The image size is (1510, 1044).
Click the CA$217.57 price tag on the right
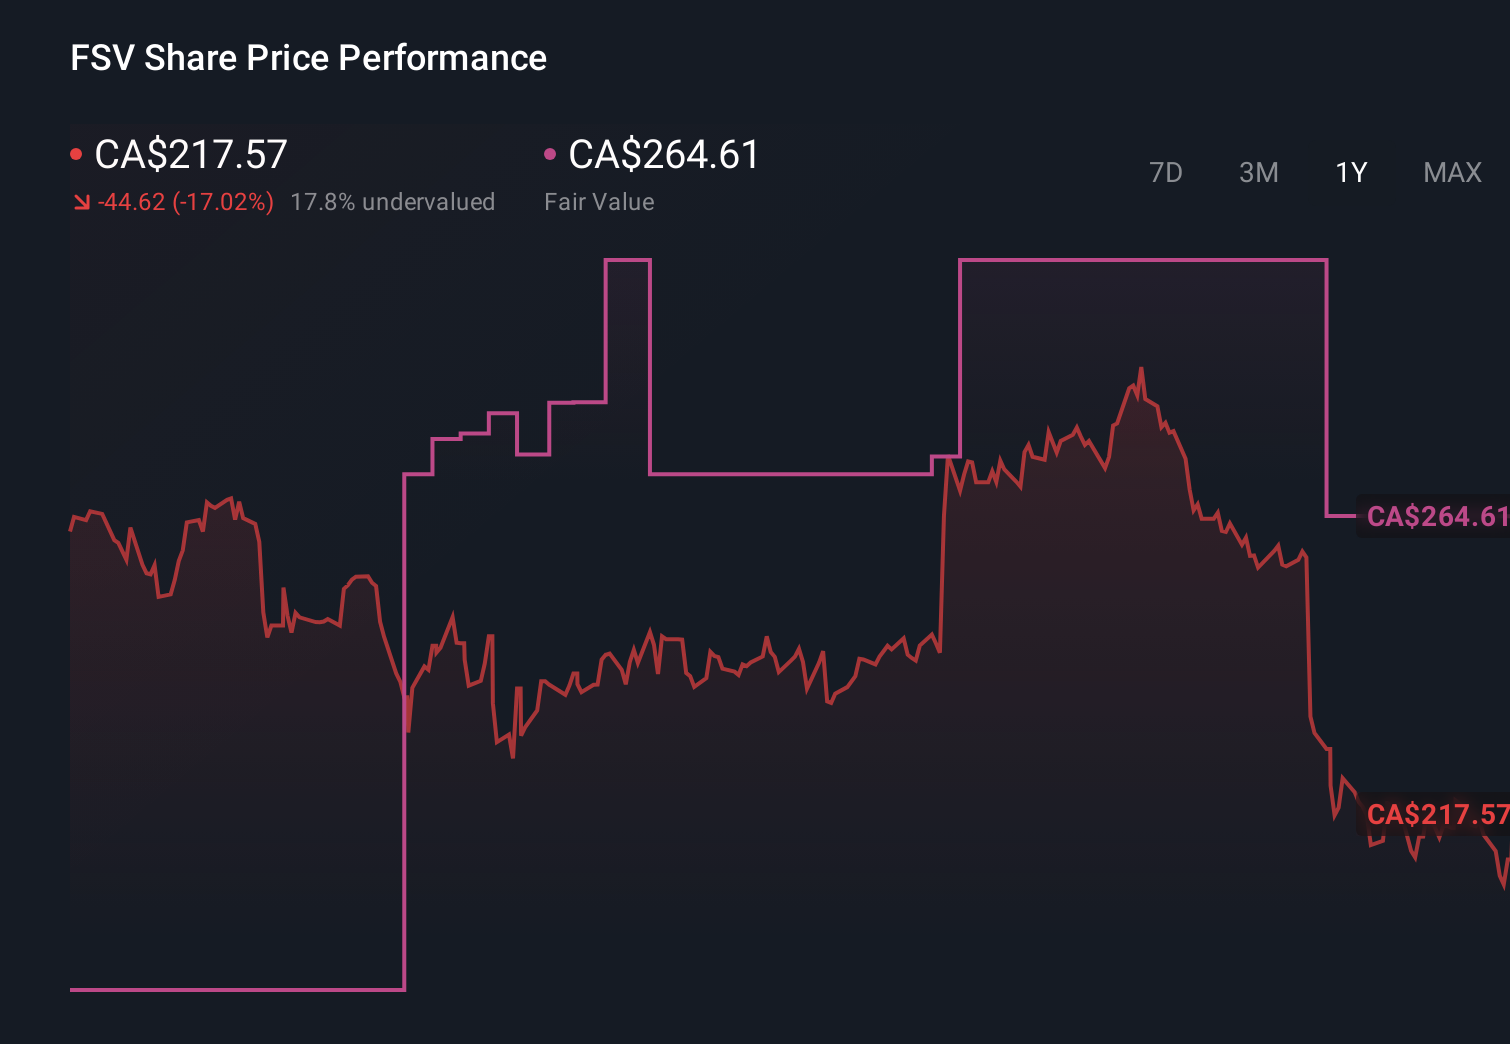[x=1433, y=816]
